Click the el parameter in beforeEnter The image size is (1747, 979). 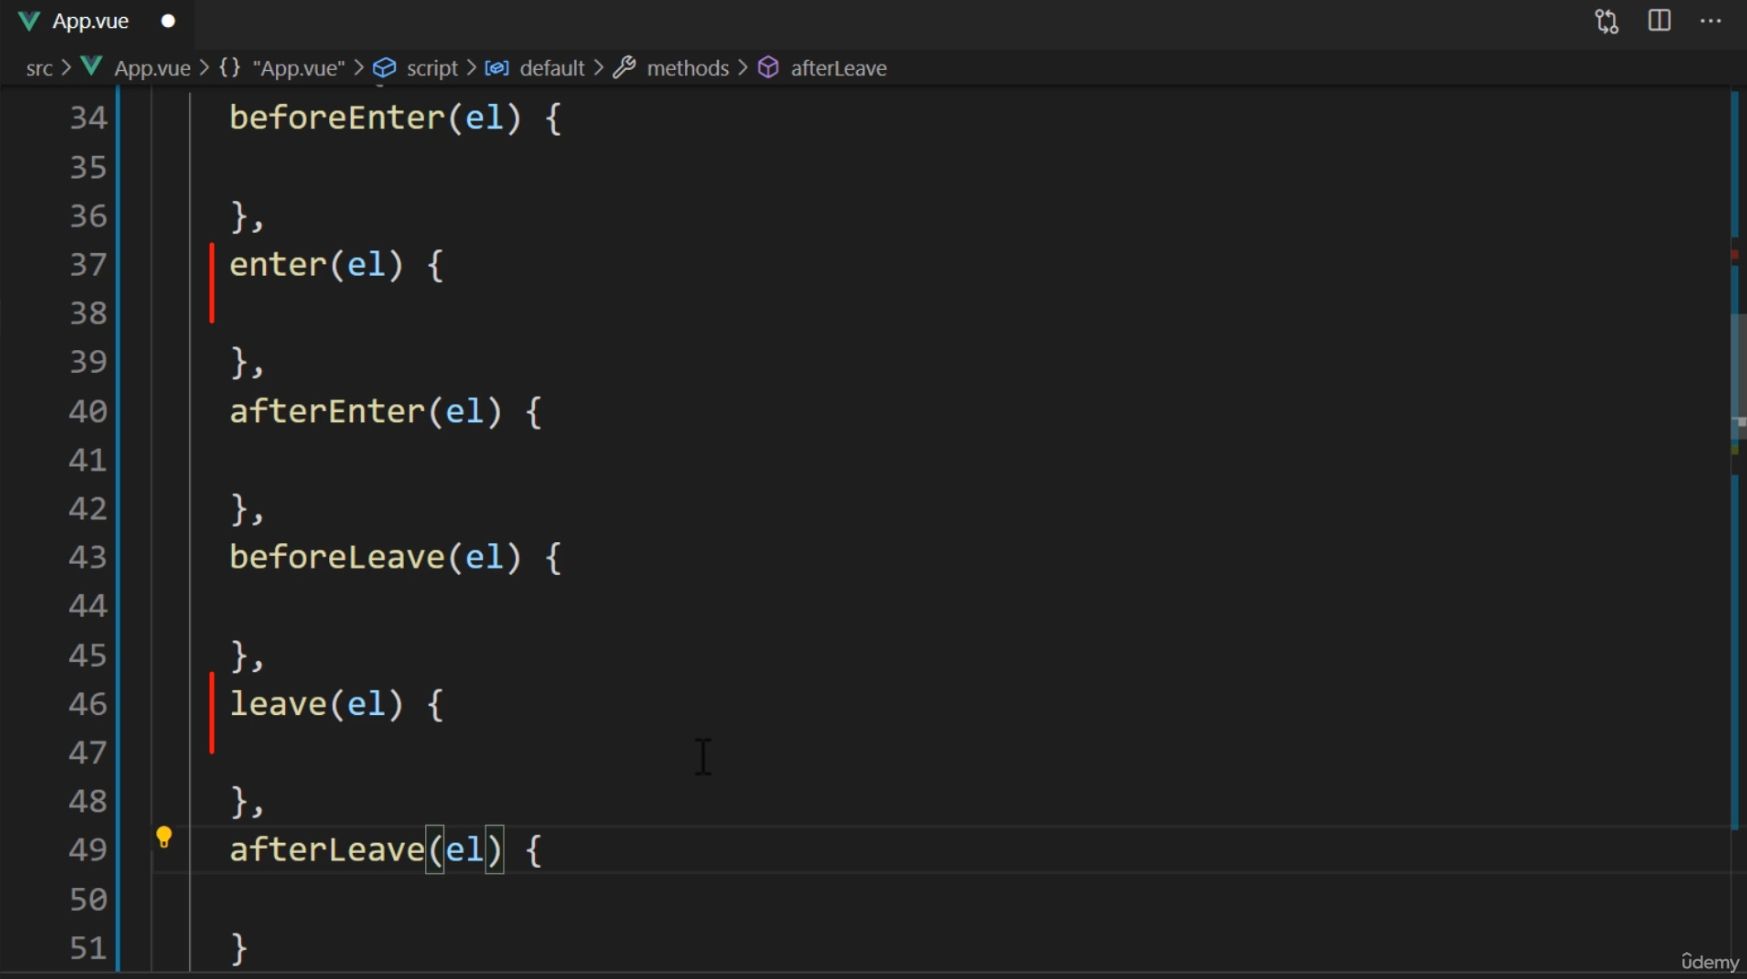[484, 118]
